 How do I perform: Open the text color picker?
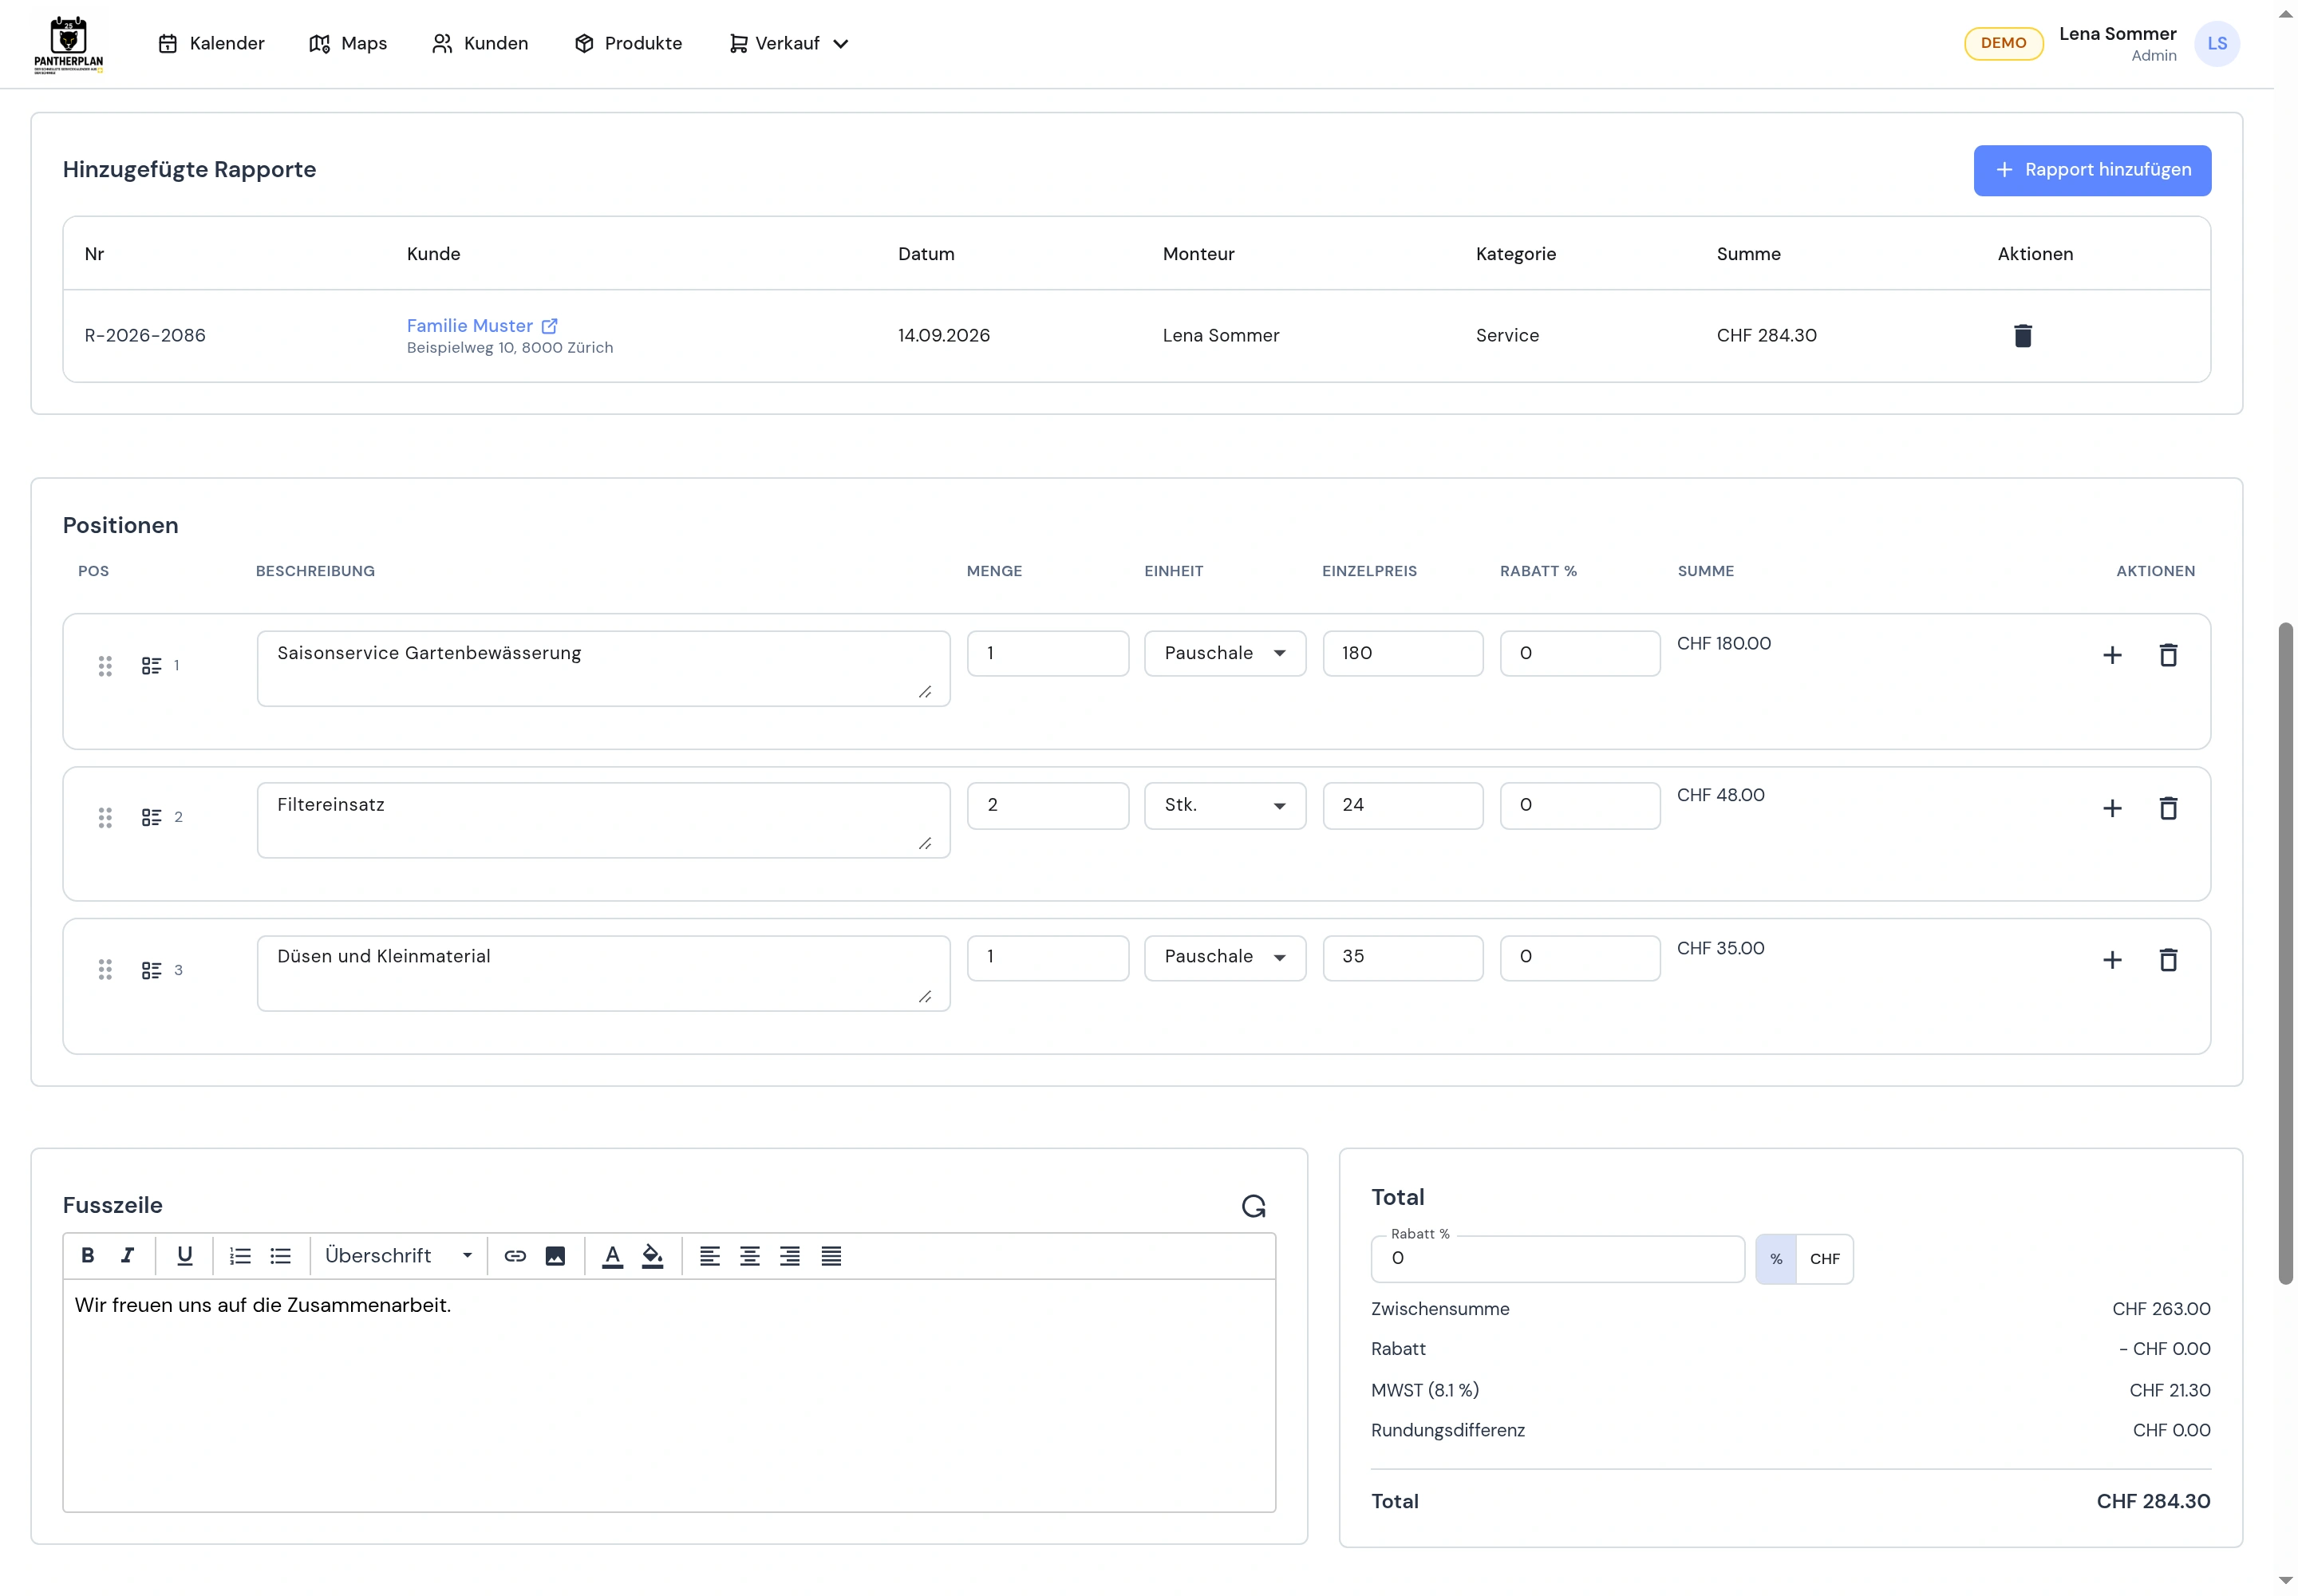pyautogui.click(x=612, y=1256)
